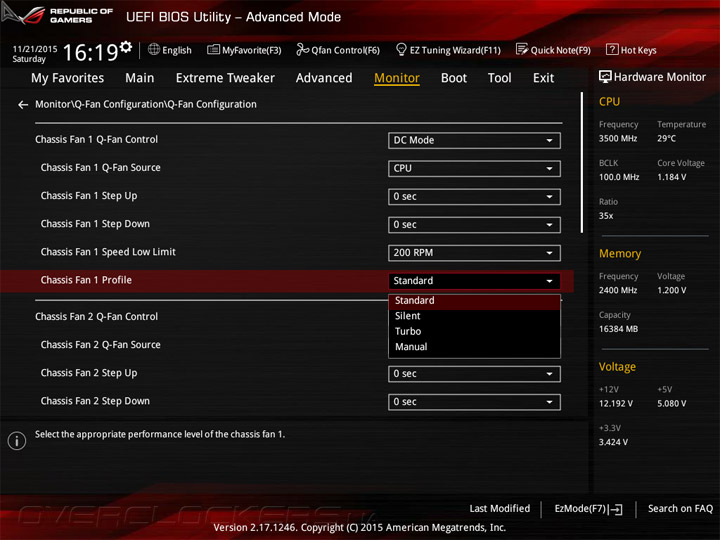Select the Monitor tab
The width and height of the screenshot is (720, 540).
pyautogui.click(x=397, y=78)
